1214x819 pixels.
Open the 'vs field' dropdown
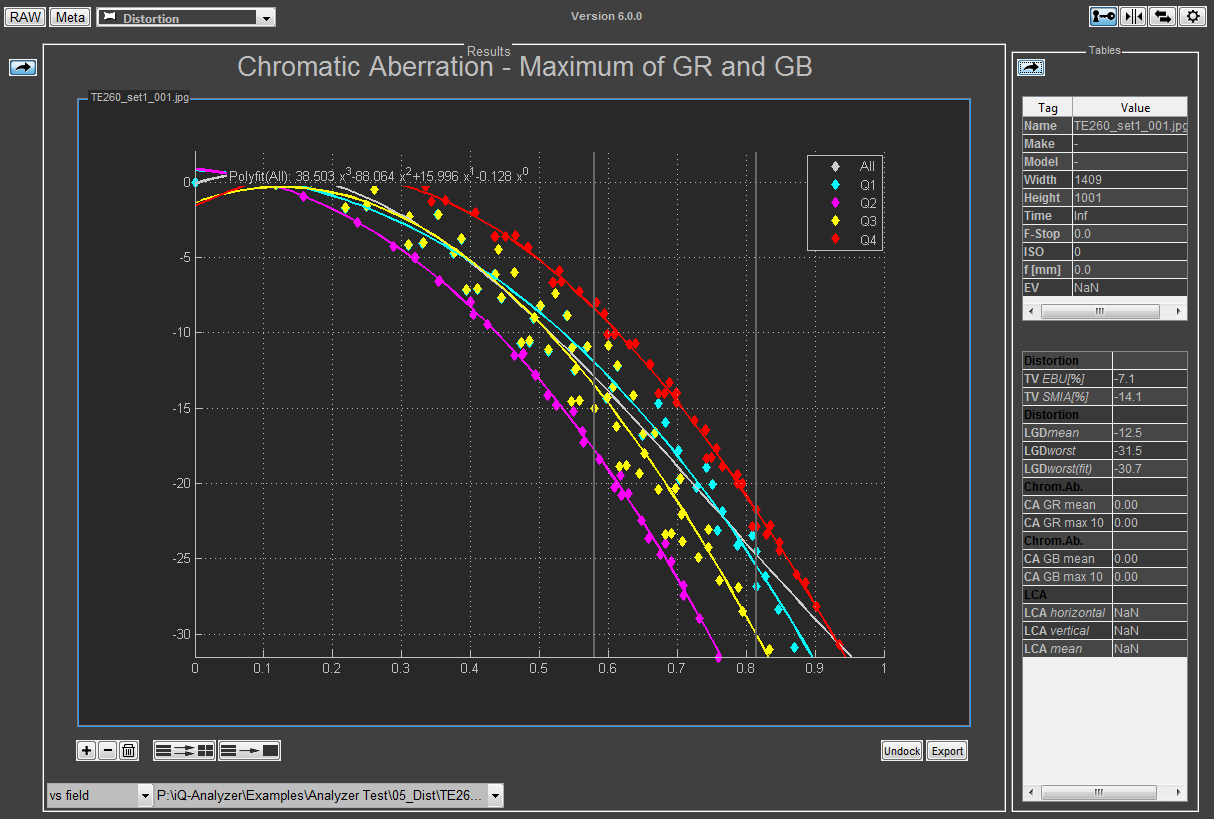(145, 795)
